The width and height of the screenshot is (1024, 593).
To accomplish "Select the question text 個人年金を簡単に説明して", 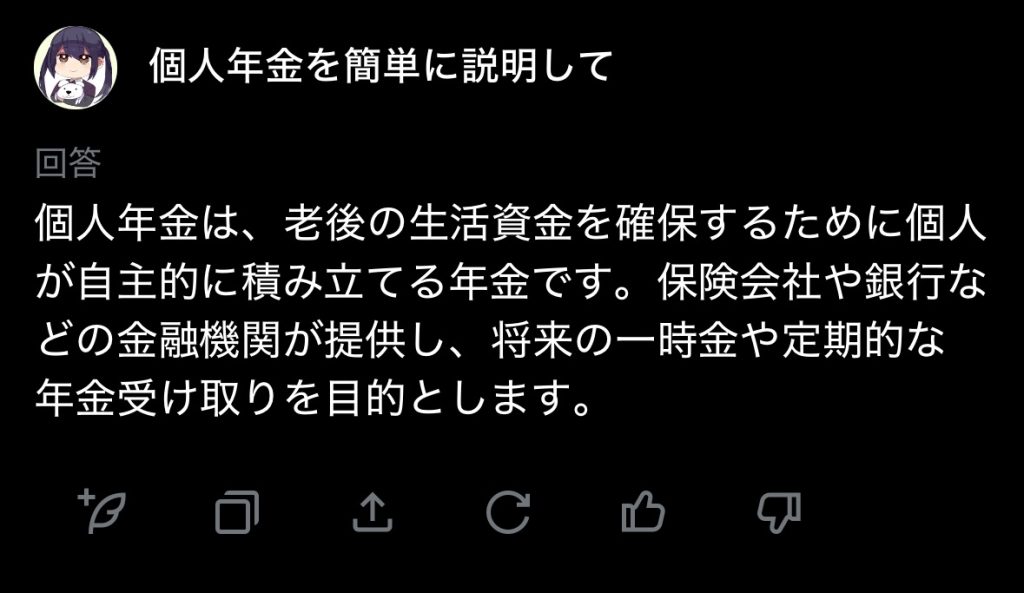I will coord(381,66).
